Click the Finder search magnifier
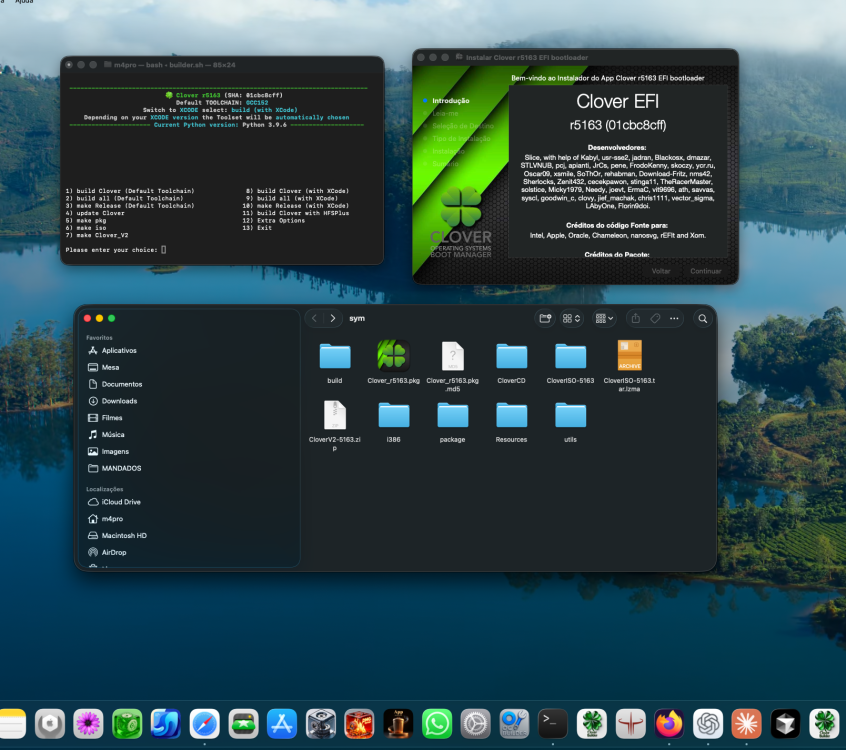Screen dimensions: 846x750 (x=702, y=319)
